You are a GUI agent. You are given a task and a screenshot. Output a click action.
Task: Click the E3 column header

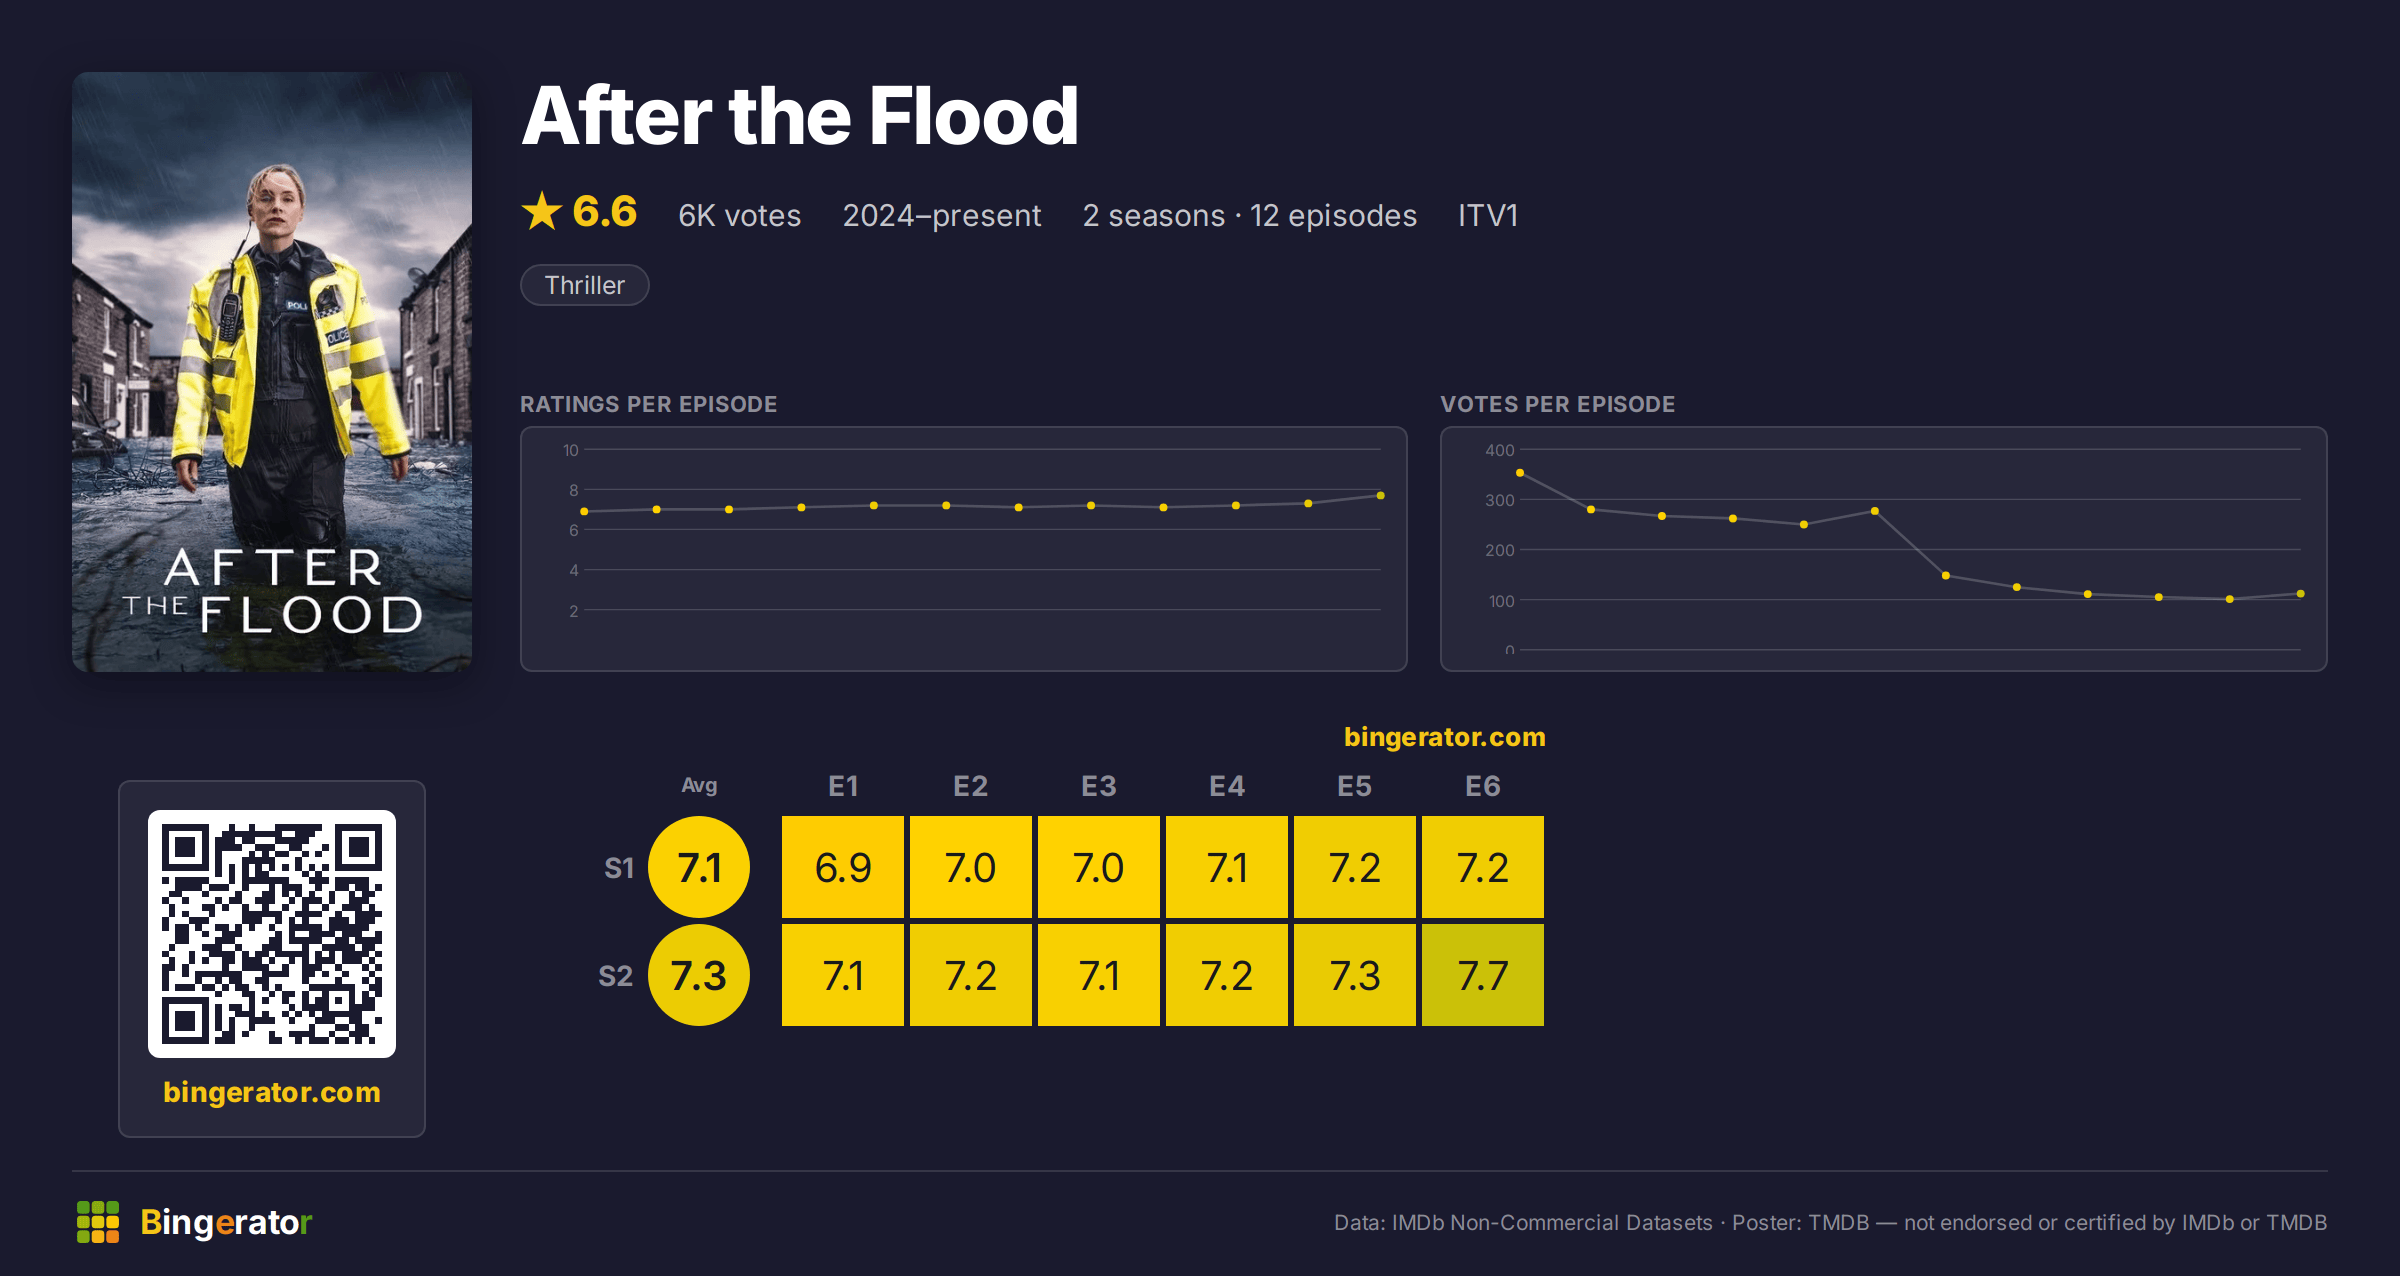1099,786
